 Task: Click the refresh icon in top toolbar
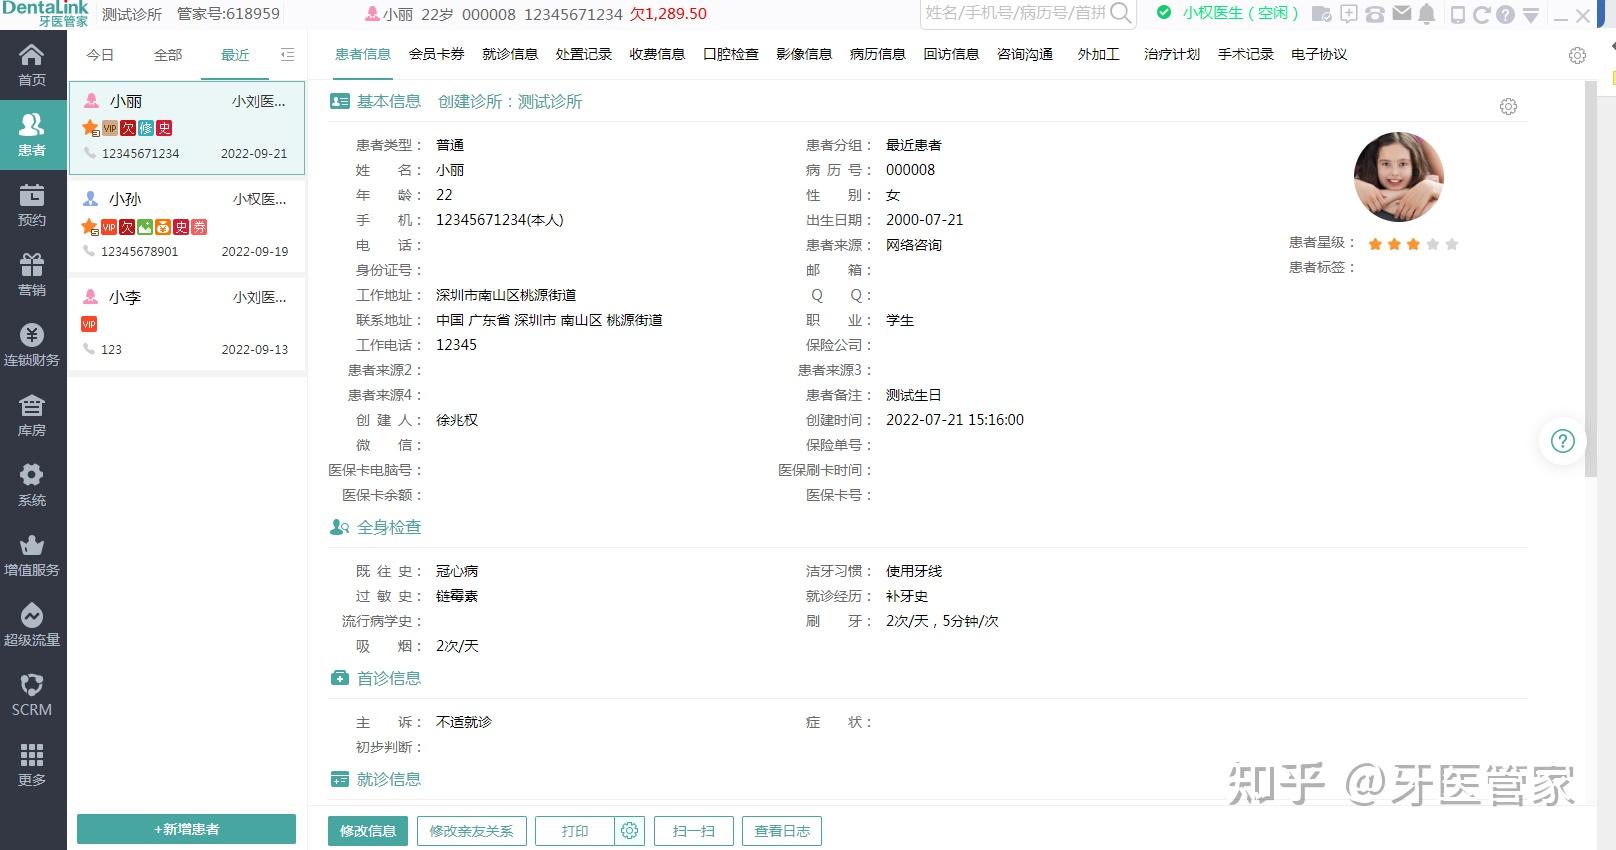[x=1481, y=15]
